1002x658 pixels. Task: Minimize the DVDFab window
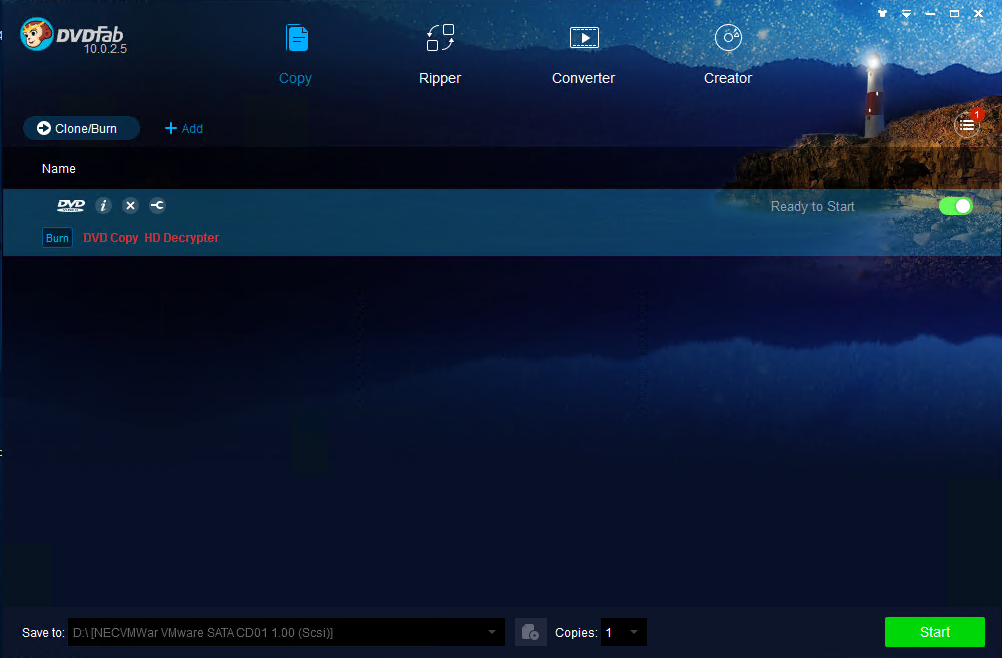pyautogui.click(x=930, y=13)
